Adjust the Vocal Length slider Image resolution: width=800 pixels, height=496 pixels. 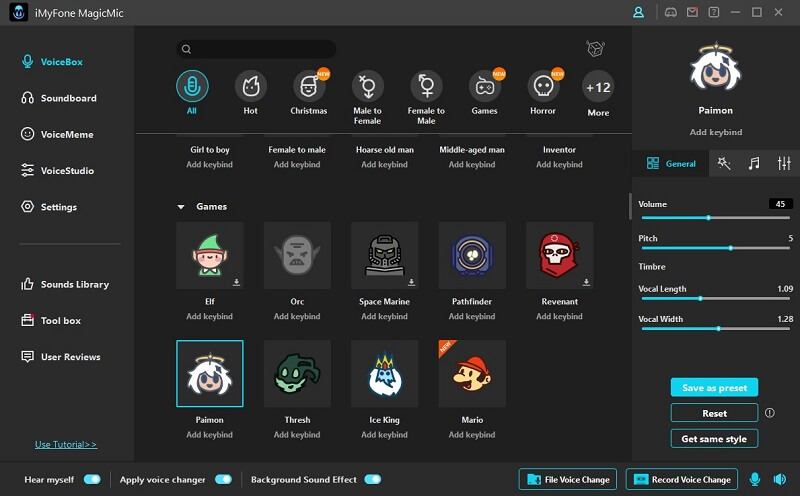[716, 299]
